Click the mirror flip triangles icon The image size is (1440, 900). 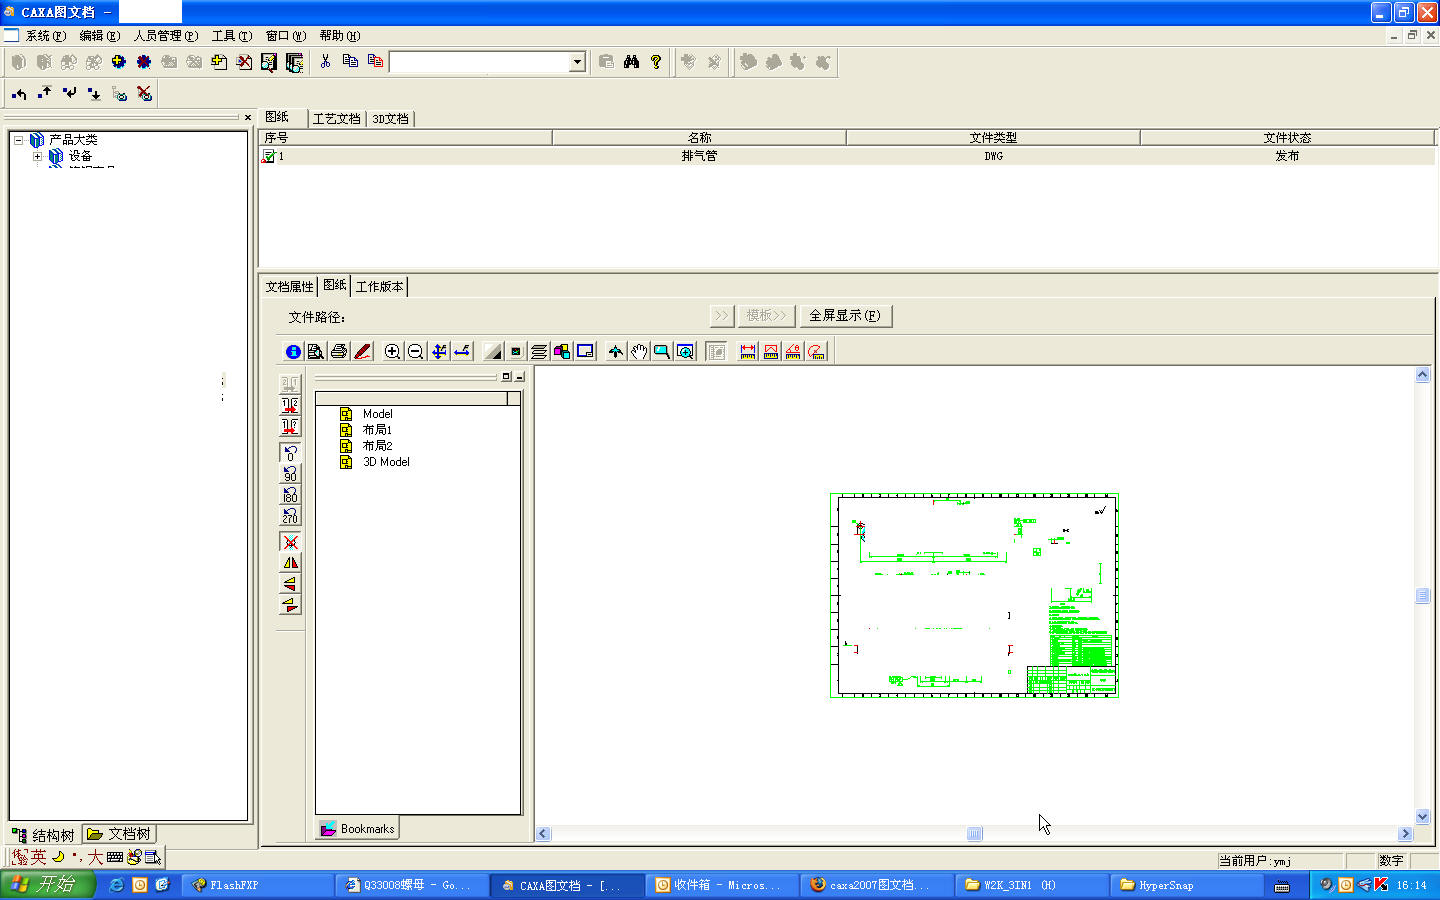[x=290, y=563]
